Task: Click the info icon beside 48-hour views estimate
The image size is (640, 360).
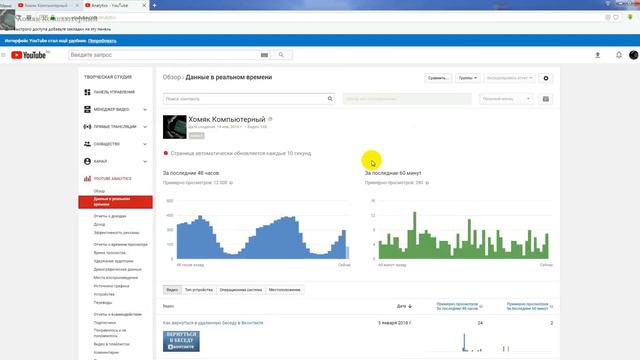Action: click(231, 183)
